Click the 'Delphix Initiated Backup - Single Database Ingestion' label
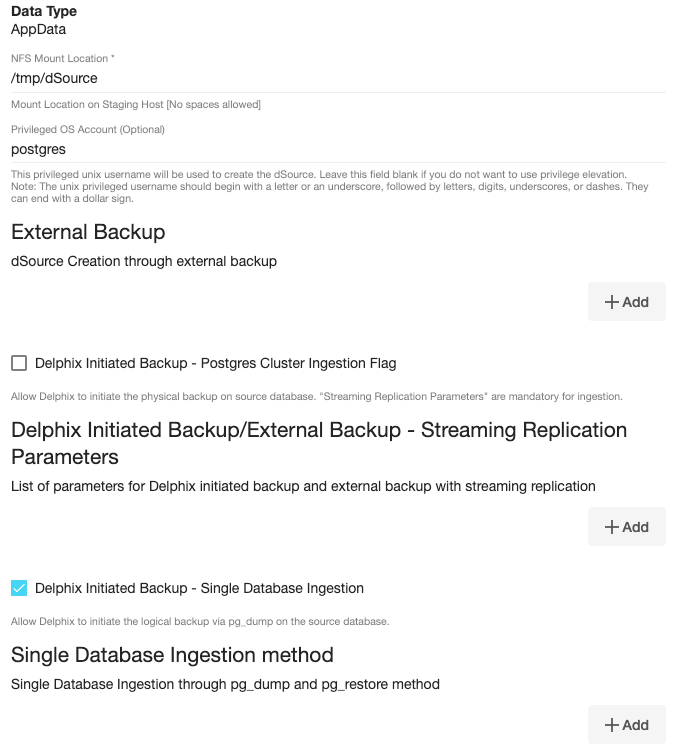The height and width of the screenshot is (752, 674). coord(199,588)
